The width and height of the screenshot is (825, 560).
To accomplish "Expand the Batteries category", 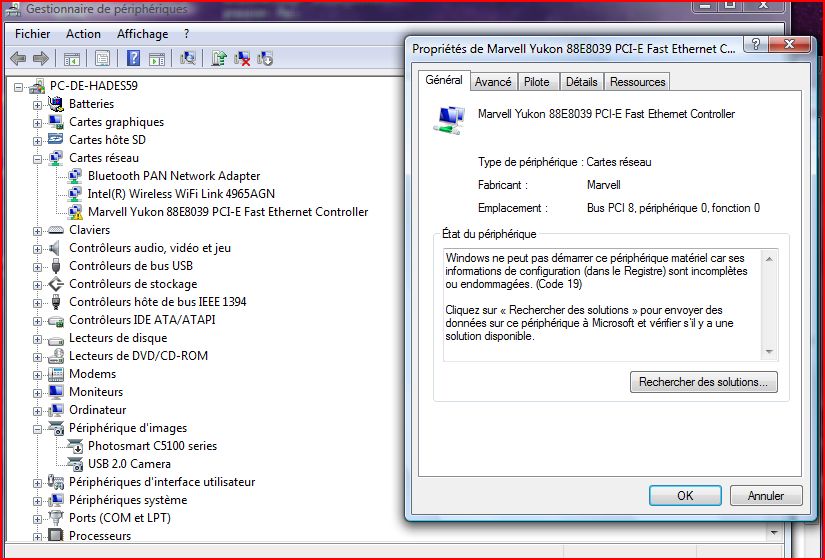I will click(x=37, y=104).
